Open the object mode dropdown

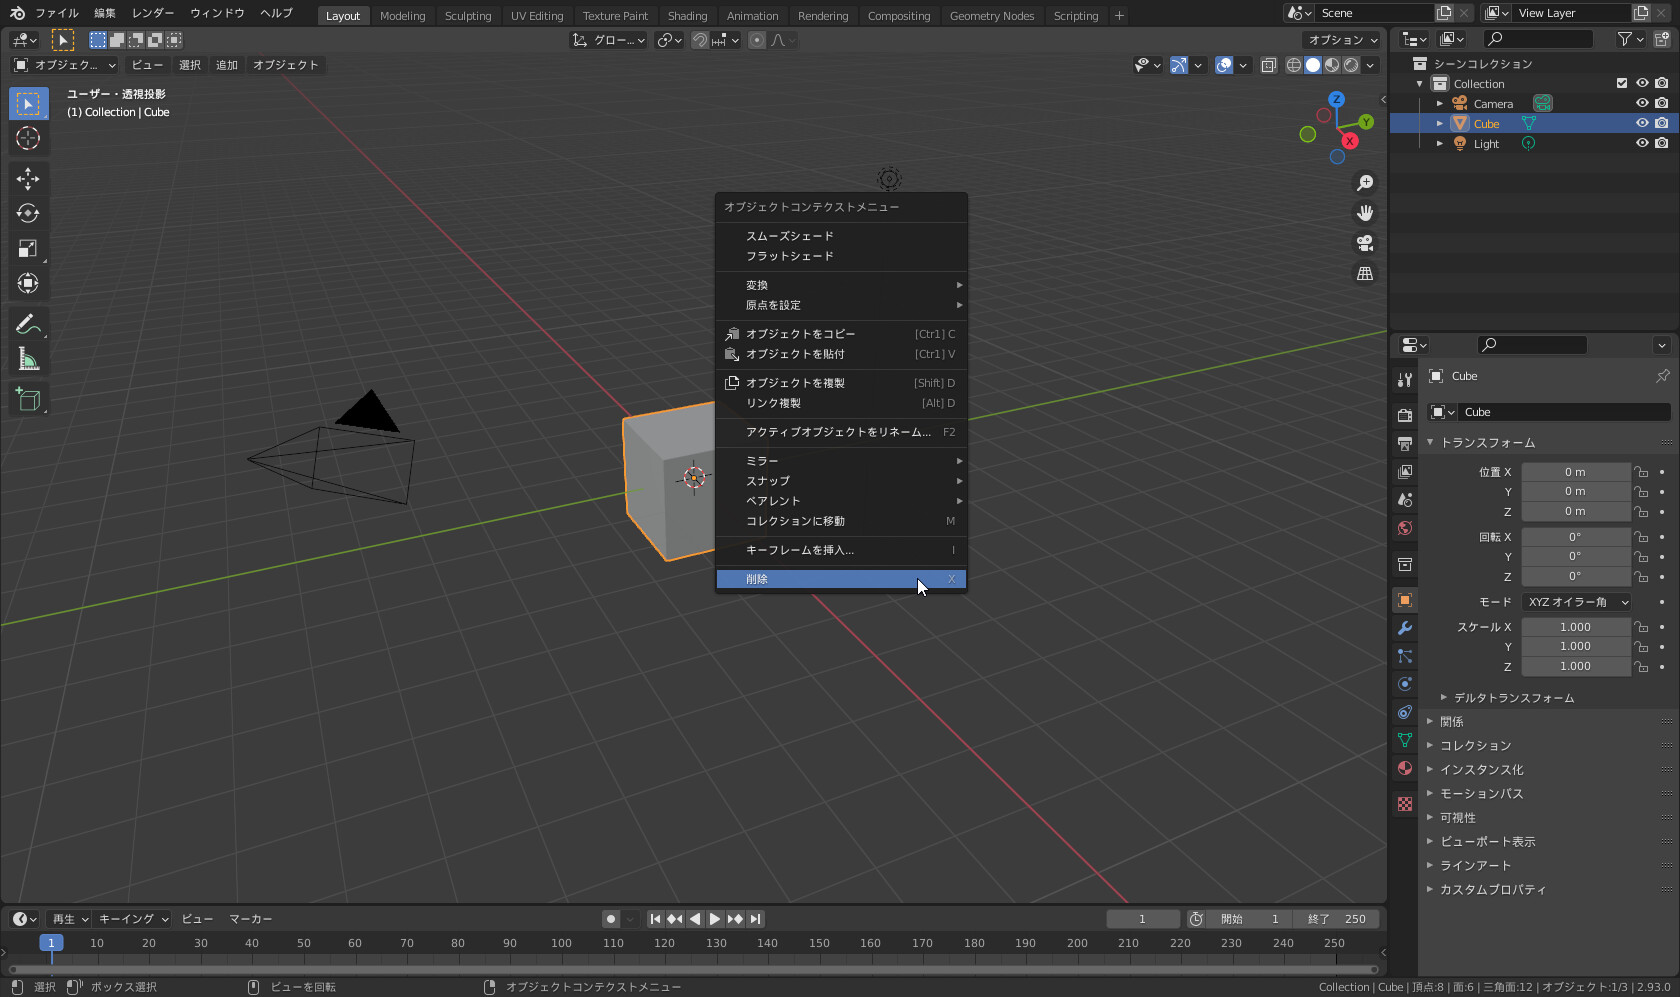[64, 65]
